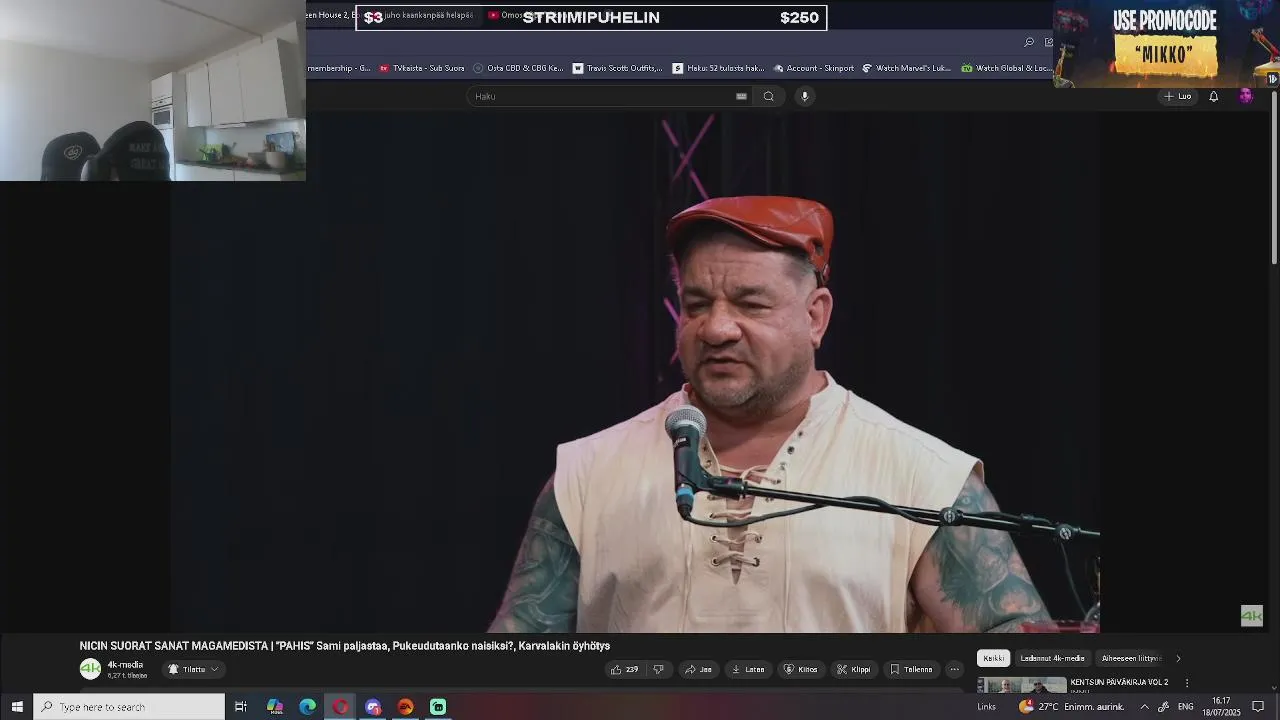Send thanks via Kiitos button

(x=801, y=669)
